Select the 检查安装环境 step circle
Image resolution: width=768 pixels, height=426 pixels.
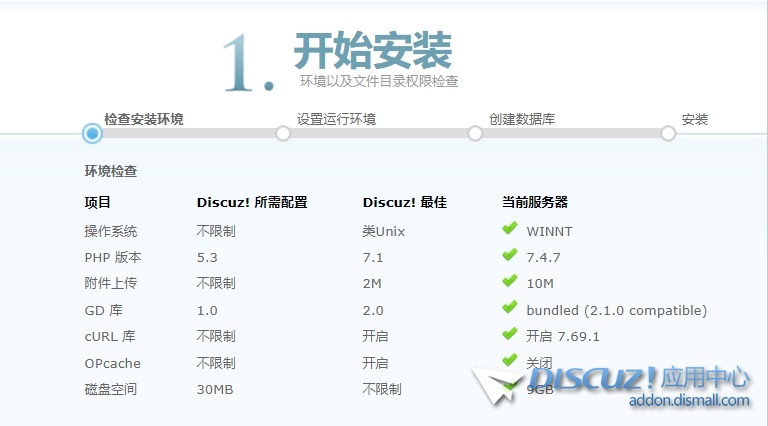tap(92, 133)
